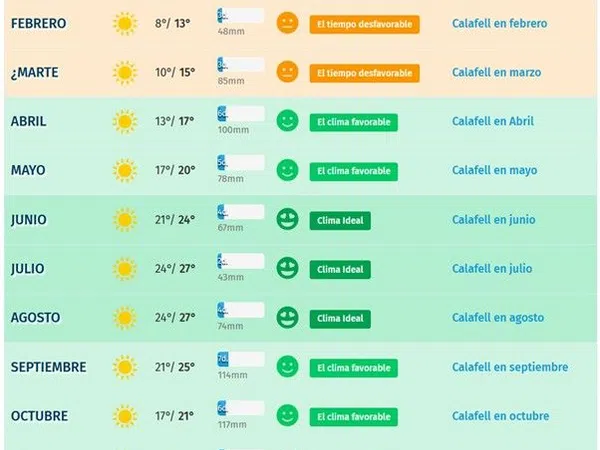Image resolution: width=600 pixels, height=450 pixels.
Task: Click the rainfall bar showing 100mm for ABRIL
Action: pos(240,114)
